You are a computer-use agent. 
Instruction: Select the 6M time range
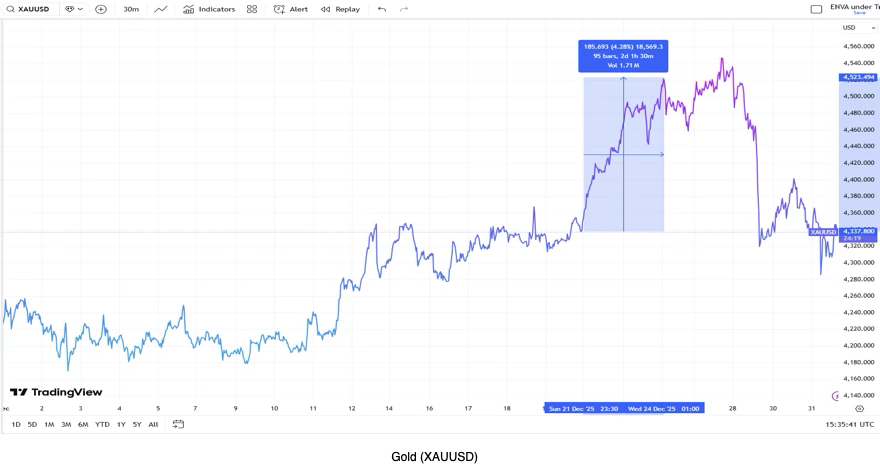pos(83,425)
